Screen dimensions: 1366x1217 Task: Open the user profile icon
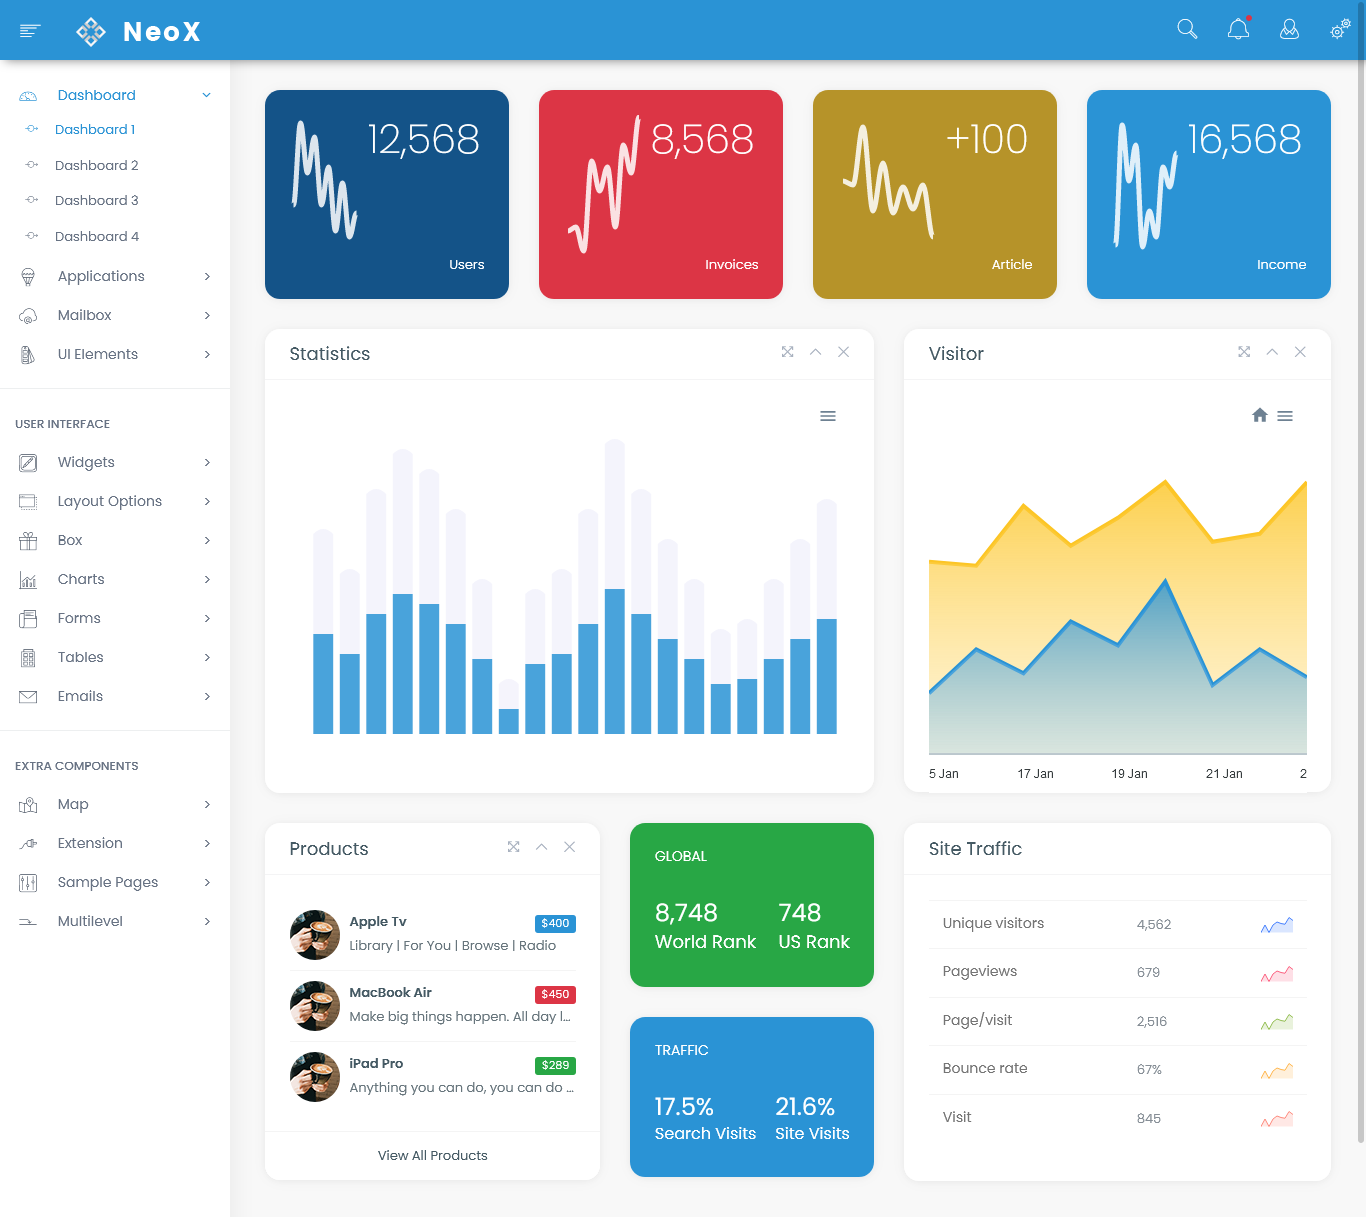1290,29
